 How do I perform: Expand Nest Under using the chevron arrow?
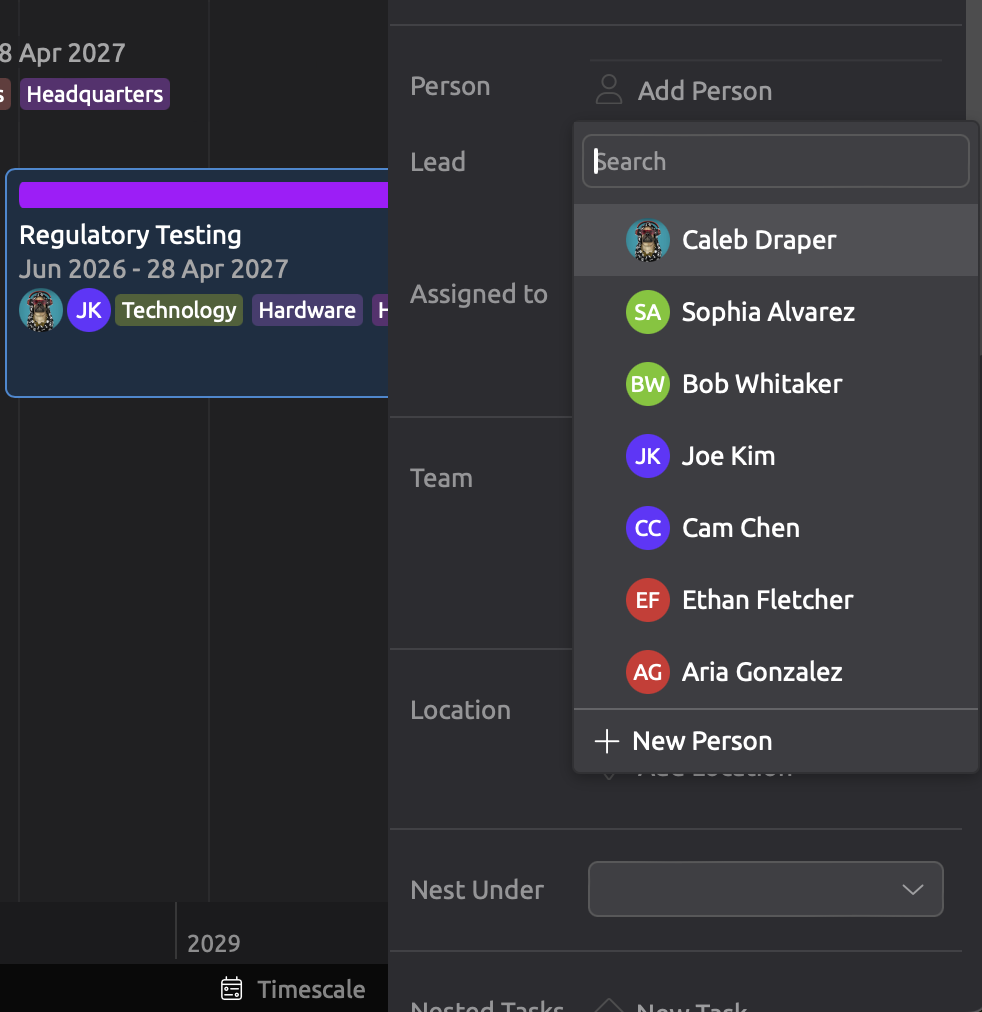[x=912, y=889]
